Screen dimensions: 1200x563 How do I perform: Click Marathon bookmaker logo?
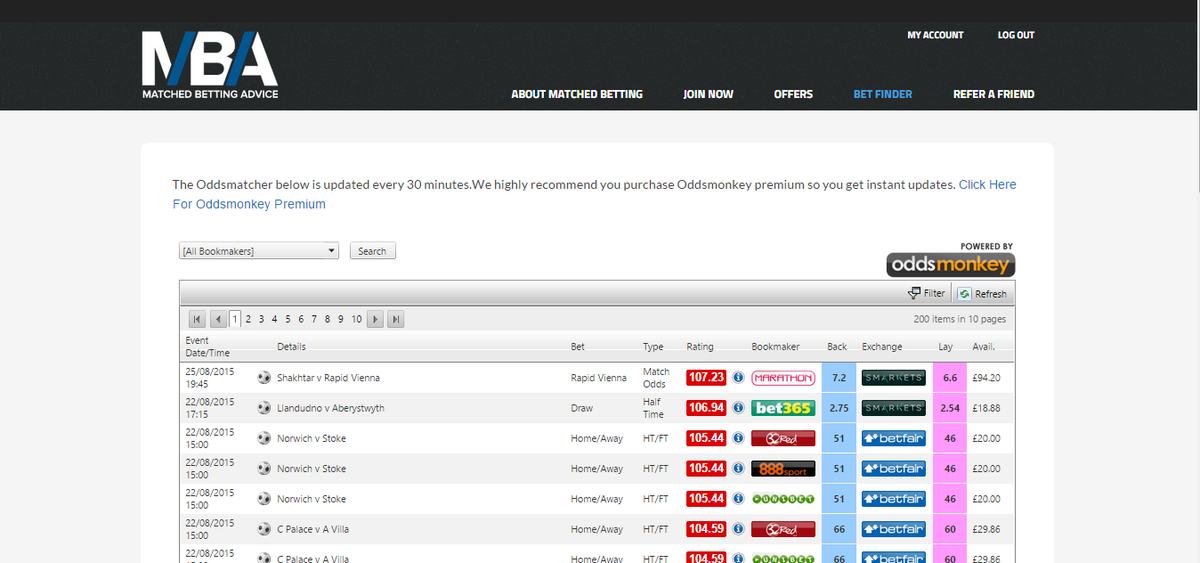pos(783,378)
